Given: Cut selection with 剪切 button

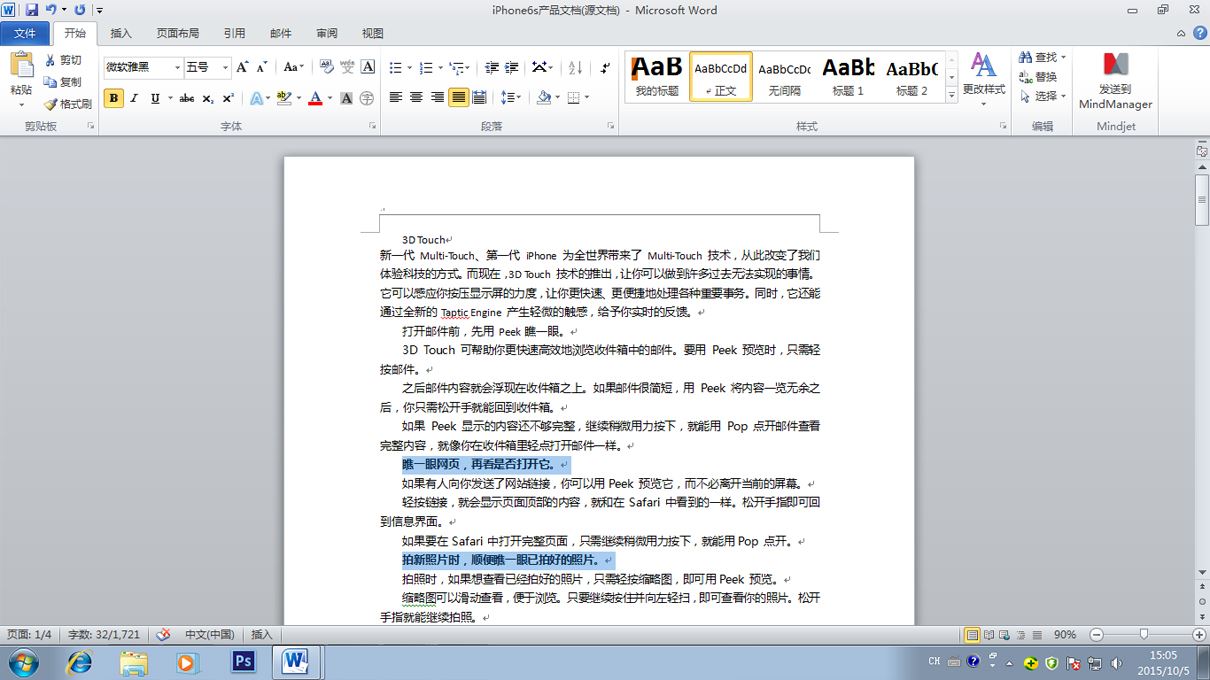Looking at the screenshot, I should [x=63, y=60].
